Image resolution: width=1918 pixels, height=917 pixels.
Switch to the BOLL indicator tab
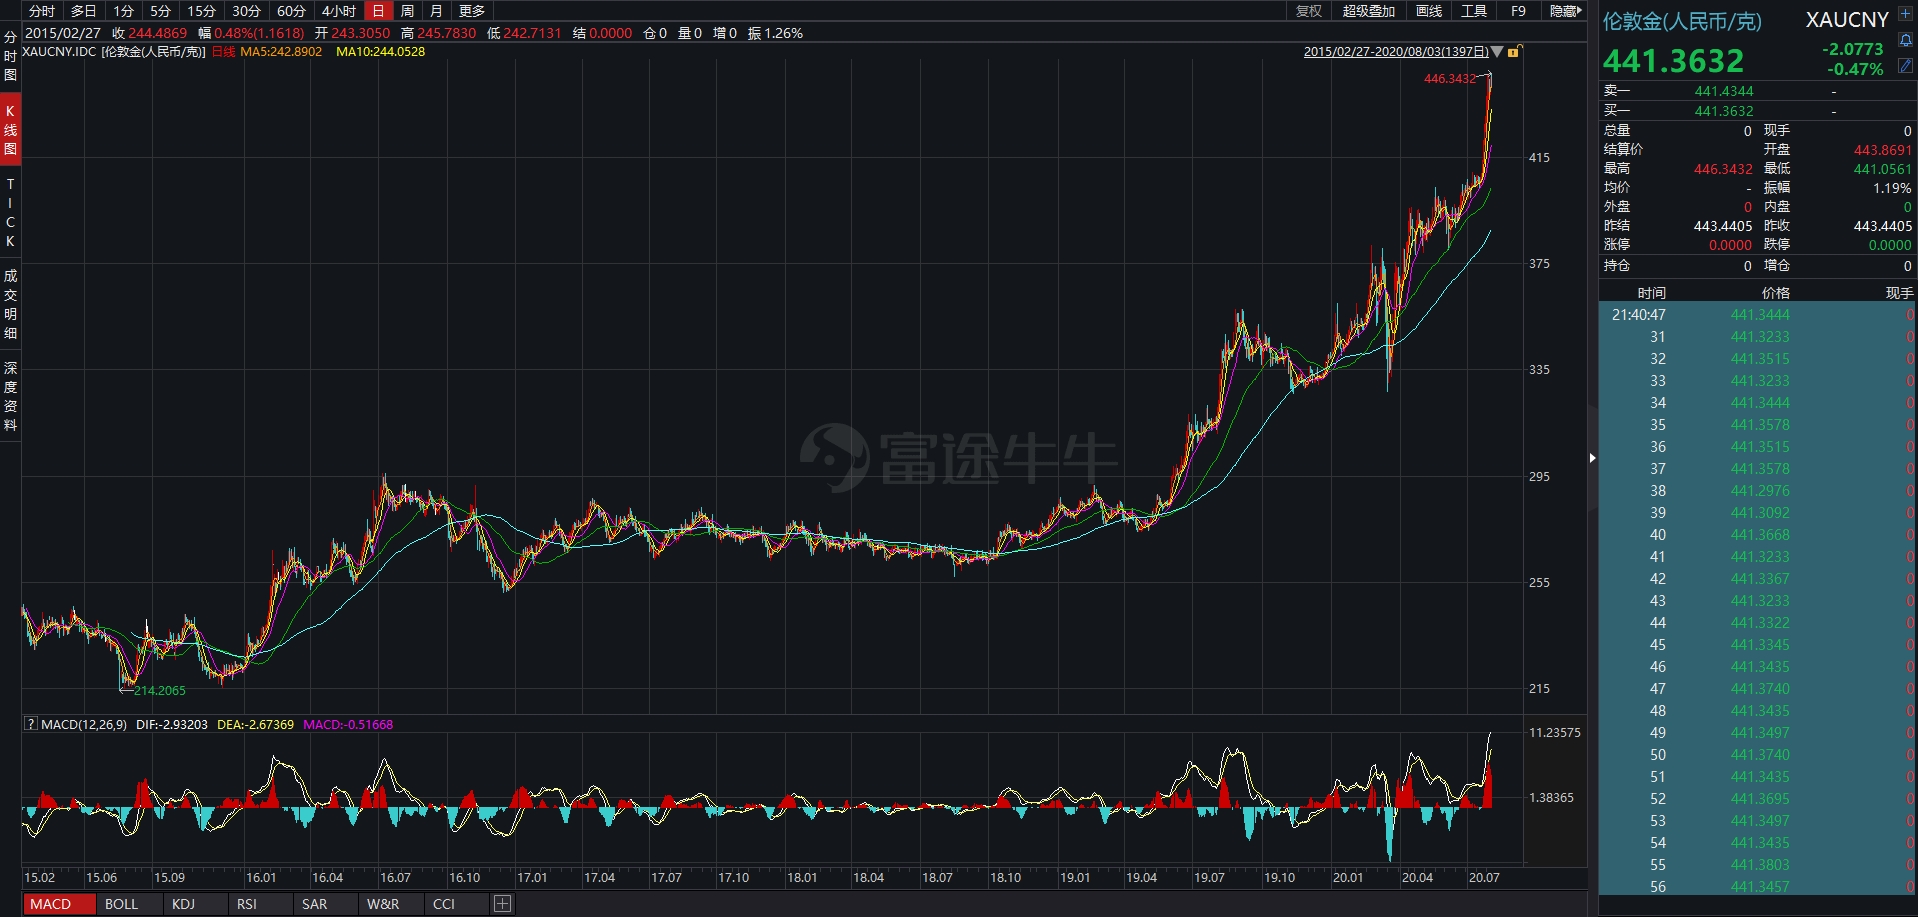click(x=121, y=904)
